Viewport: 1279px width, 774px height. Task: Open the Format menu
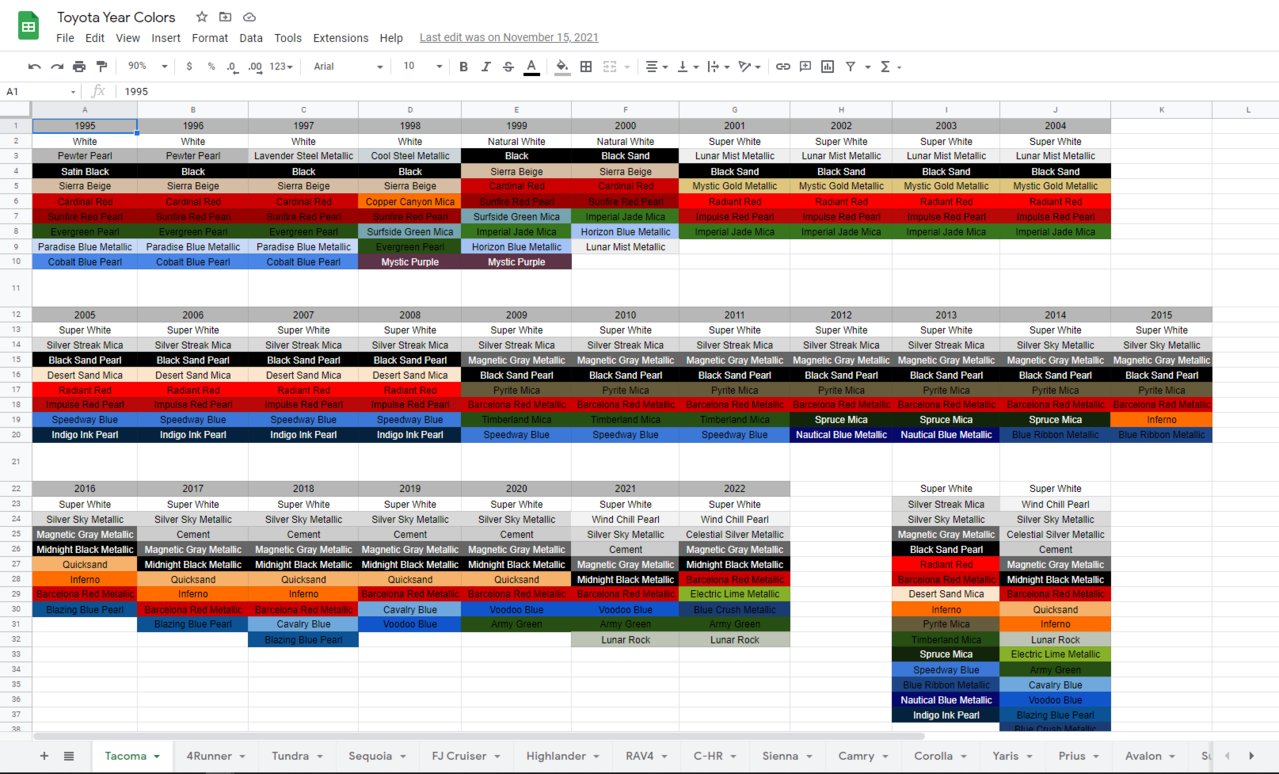210,38
